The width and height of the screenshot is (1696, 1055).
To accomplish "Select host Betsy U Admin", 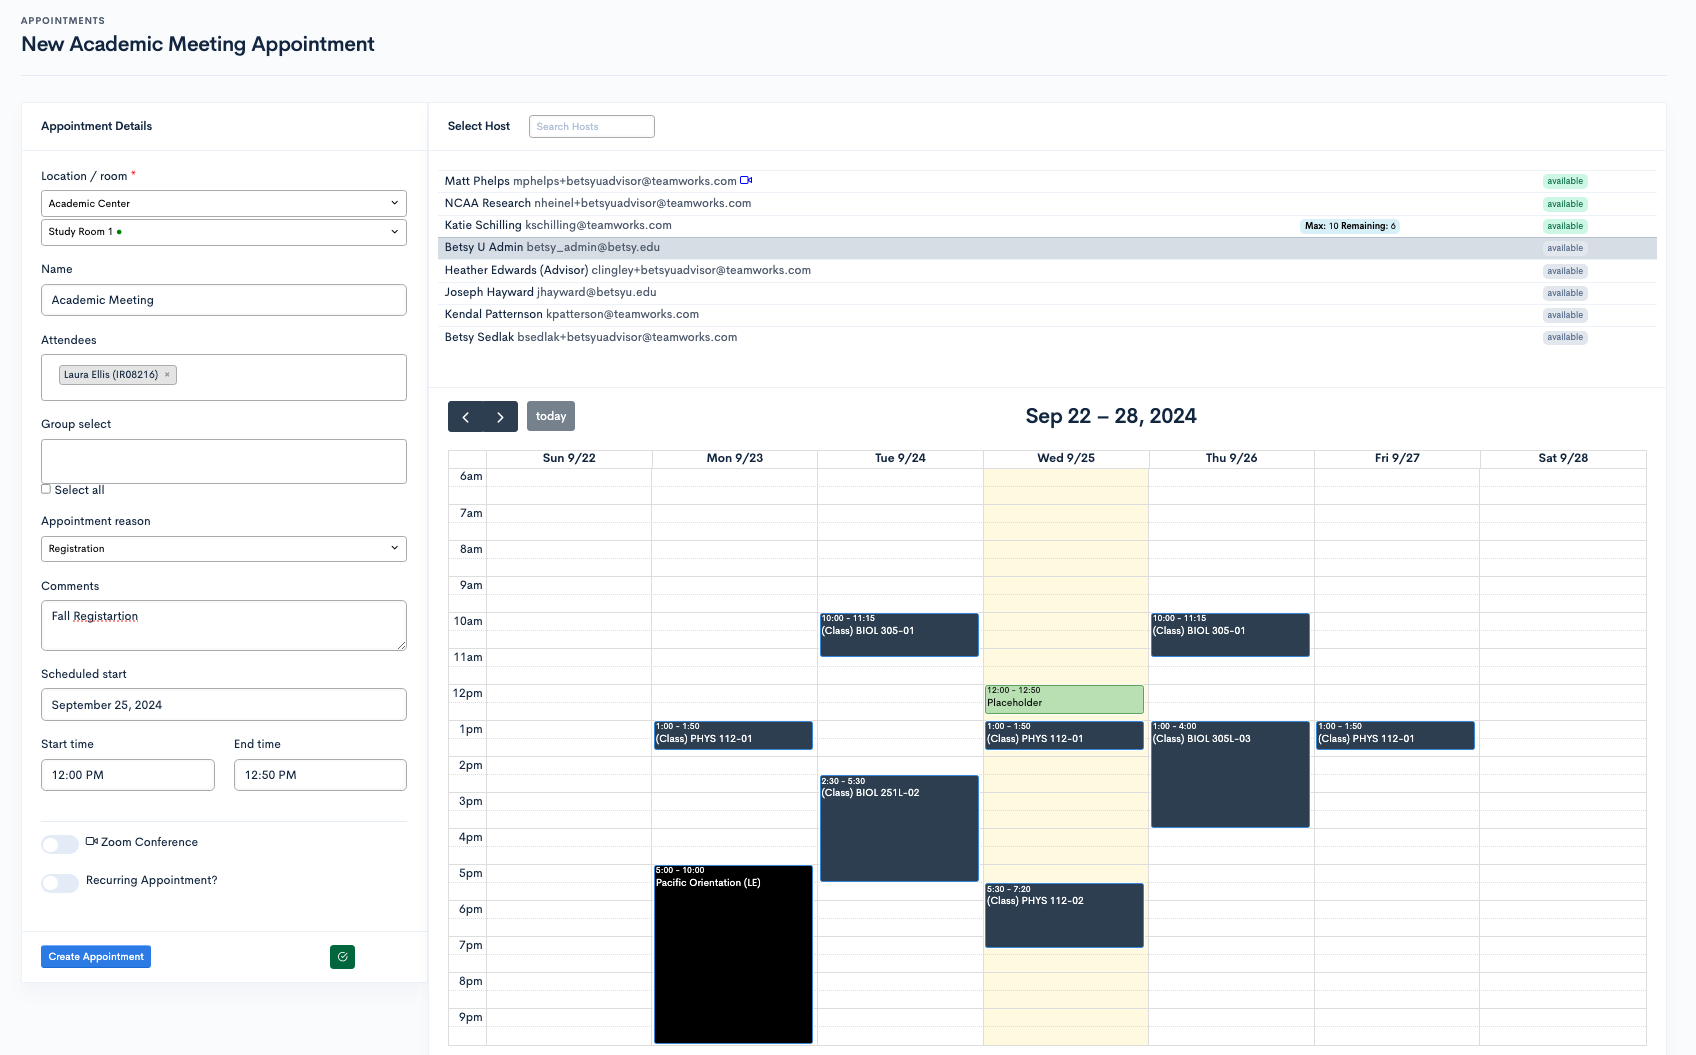I will click(1047, 248).
